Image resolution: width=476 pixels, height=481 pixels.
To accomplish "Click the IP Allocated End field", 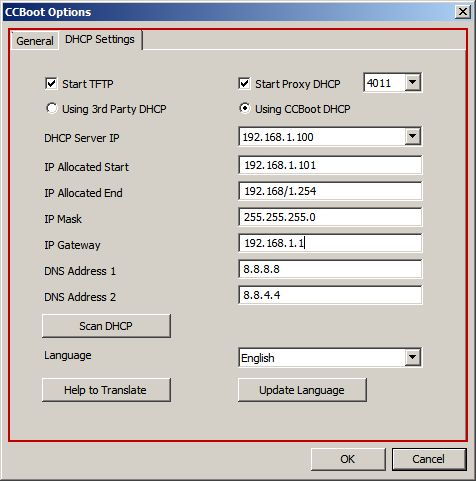I will (x=330, y=191).
